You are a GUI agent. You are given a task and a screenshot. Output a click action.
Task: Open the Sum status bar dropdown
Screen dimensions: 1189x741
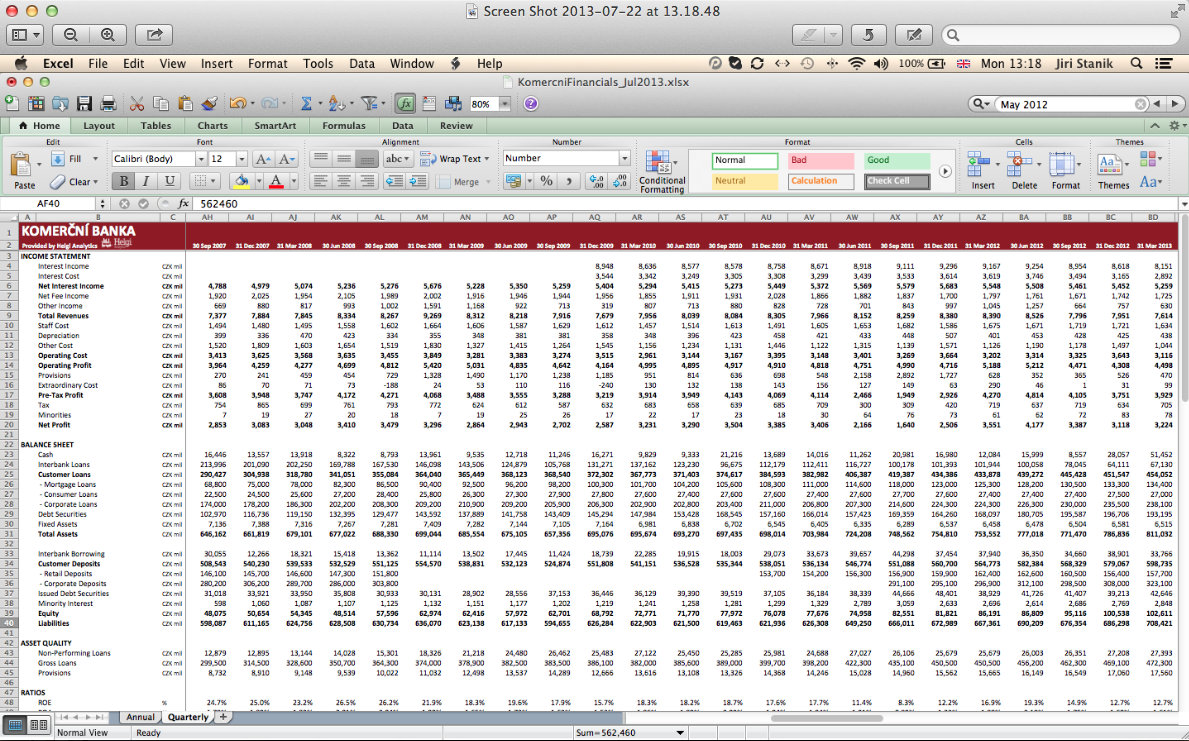pyautogui.click(x=680, y=733)
